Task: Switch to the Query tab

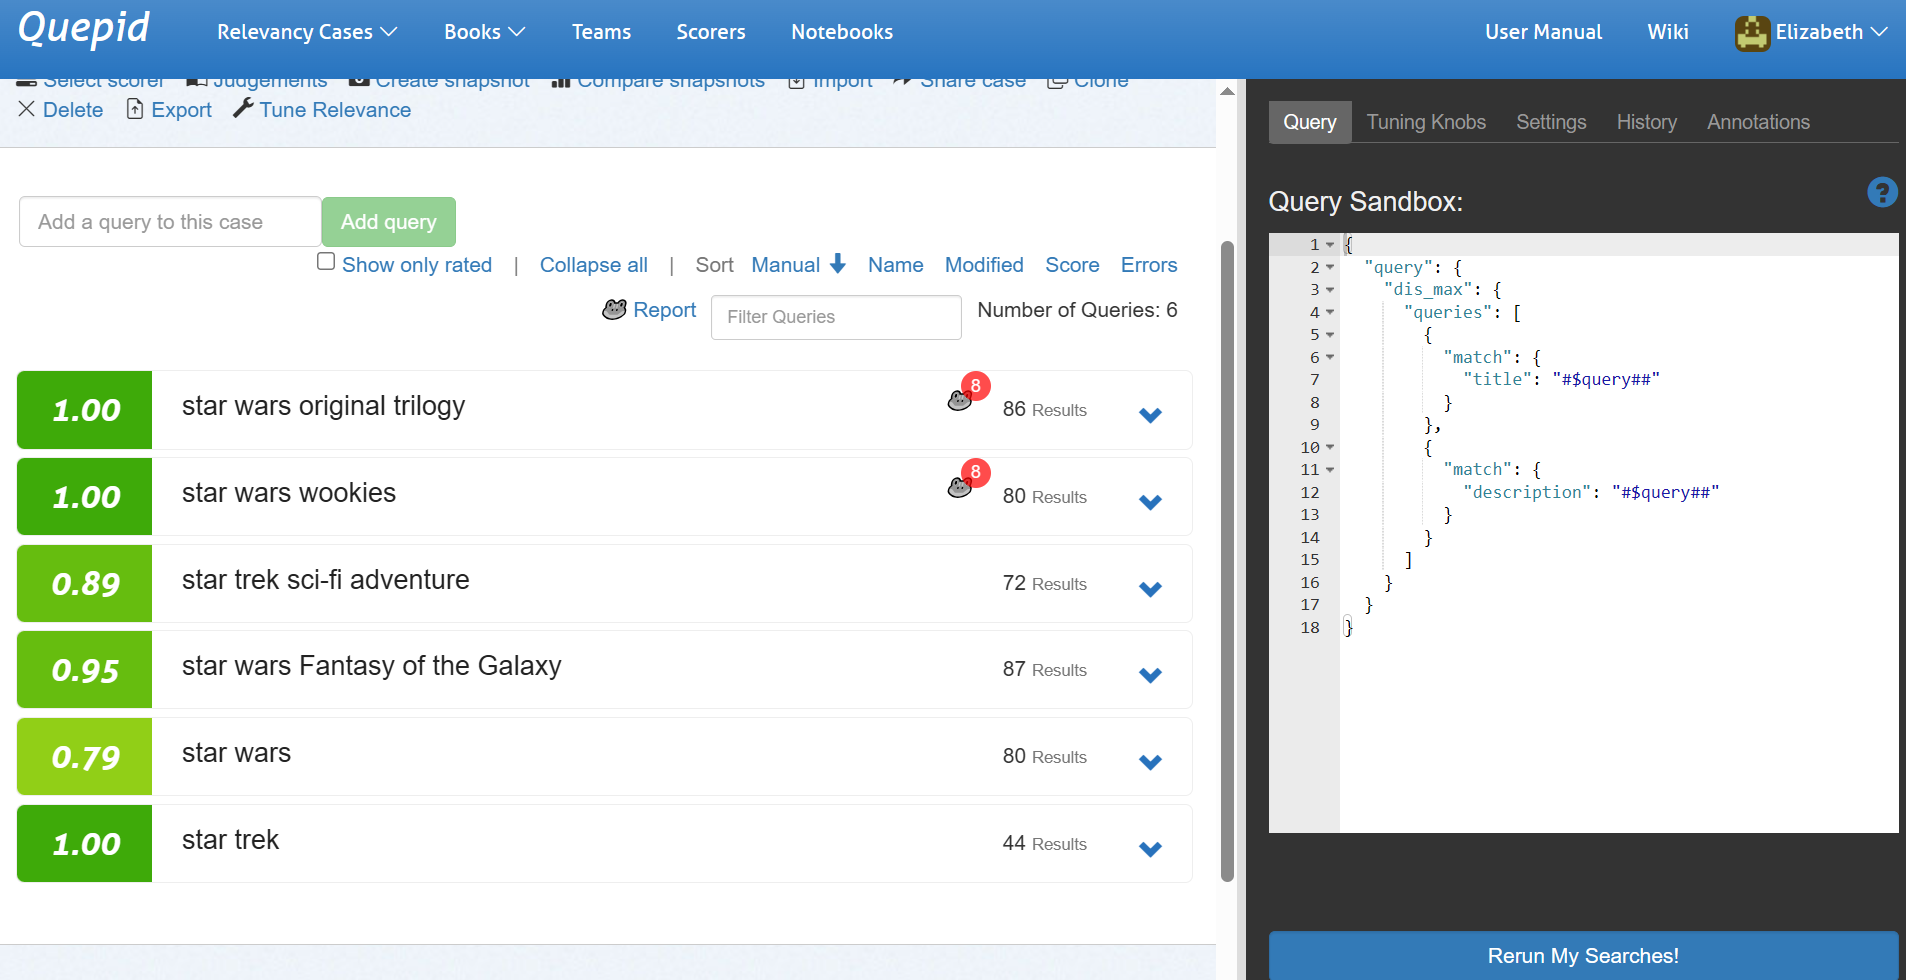Action: point(1309,122)
